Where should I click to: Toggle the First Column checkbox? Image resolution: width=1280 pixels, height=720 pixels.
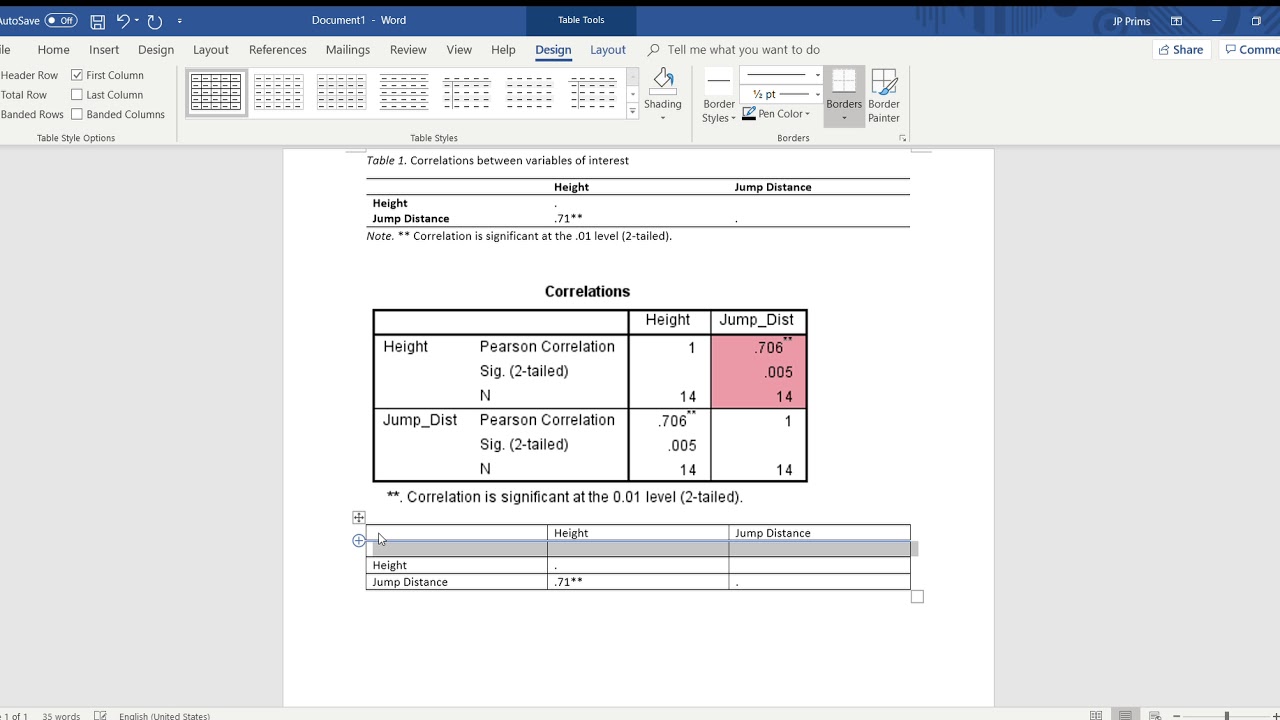77,75
